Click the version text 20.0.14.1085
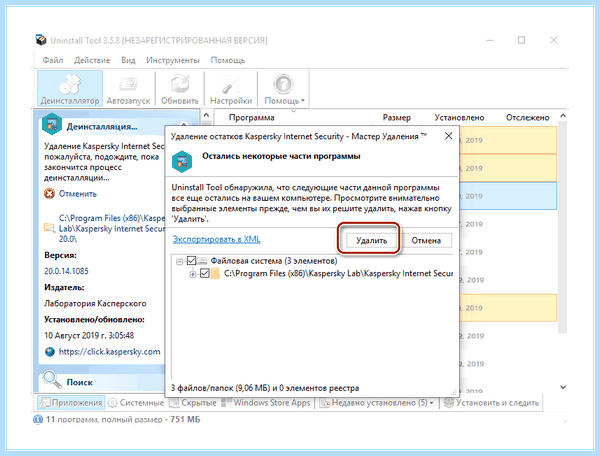The height and width of the screenshot is (456, 600). point(66,271)
